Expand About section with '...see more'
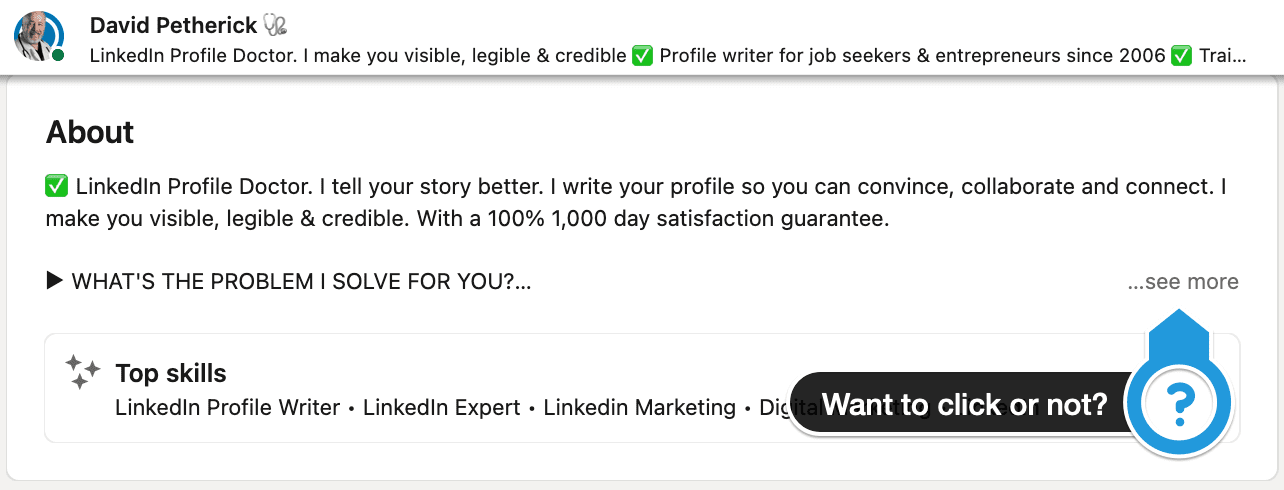The width and height of the screenshot is (1284, 490). pos(1183,282)
